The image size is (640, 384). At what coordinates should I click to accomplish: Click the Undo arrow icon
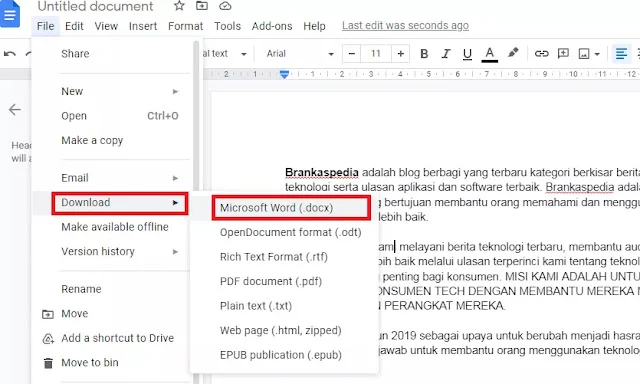coord(10,53)
